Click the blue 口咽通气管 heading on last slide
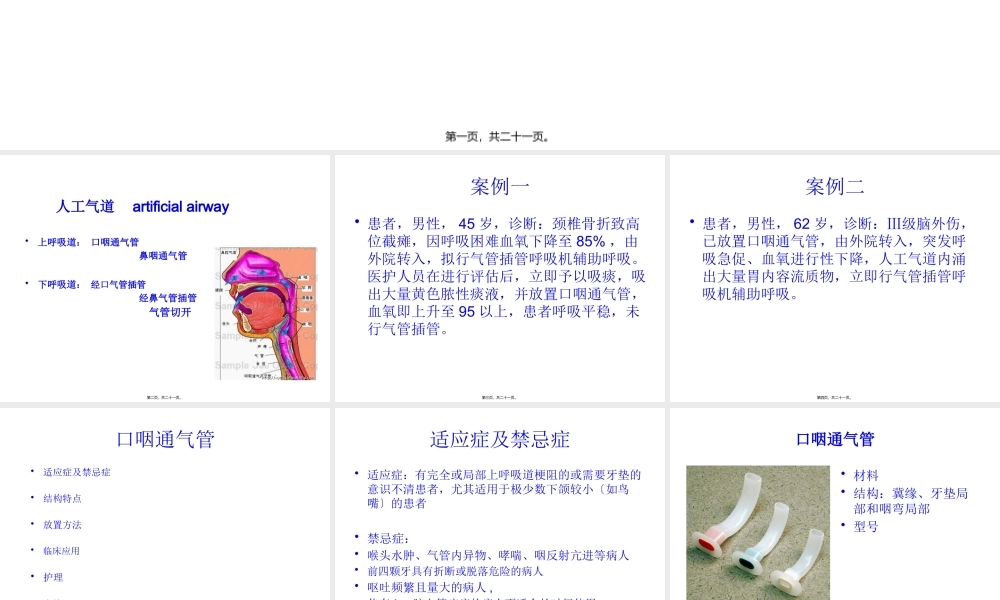 [838, 440]
